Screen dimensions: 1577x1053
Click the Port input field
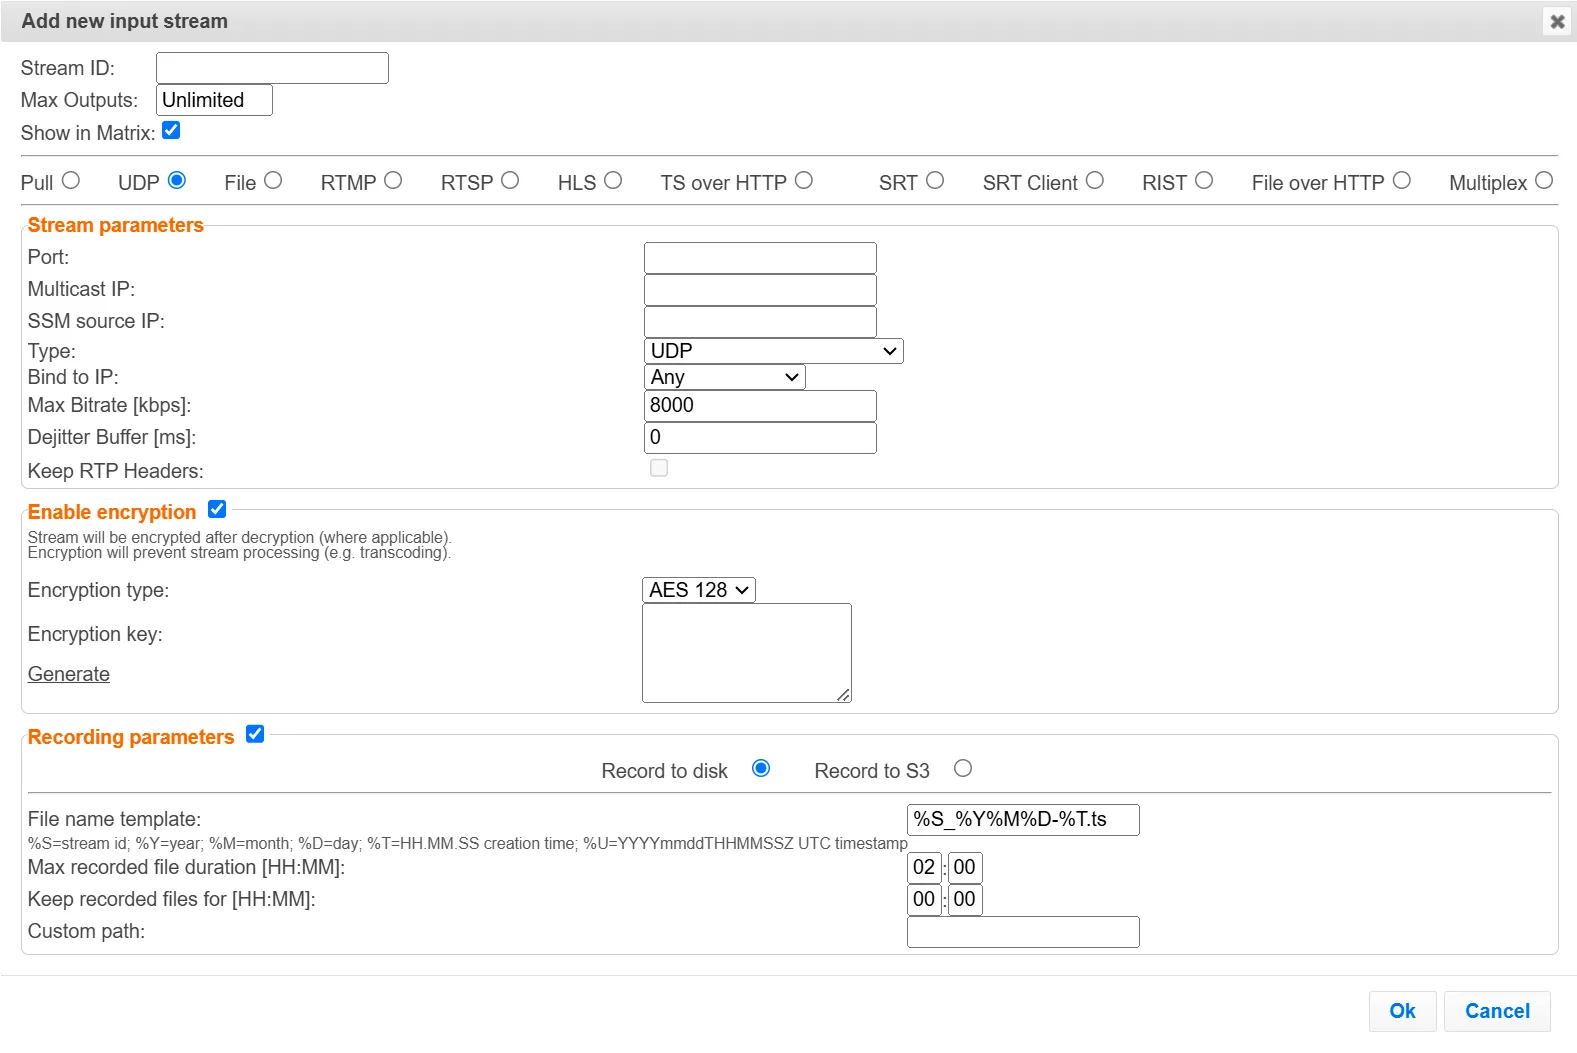point(760,258)
